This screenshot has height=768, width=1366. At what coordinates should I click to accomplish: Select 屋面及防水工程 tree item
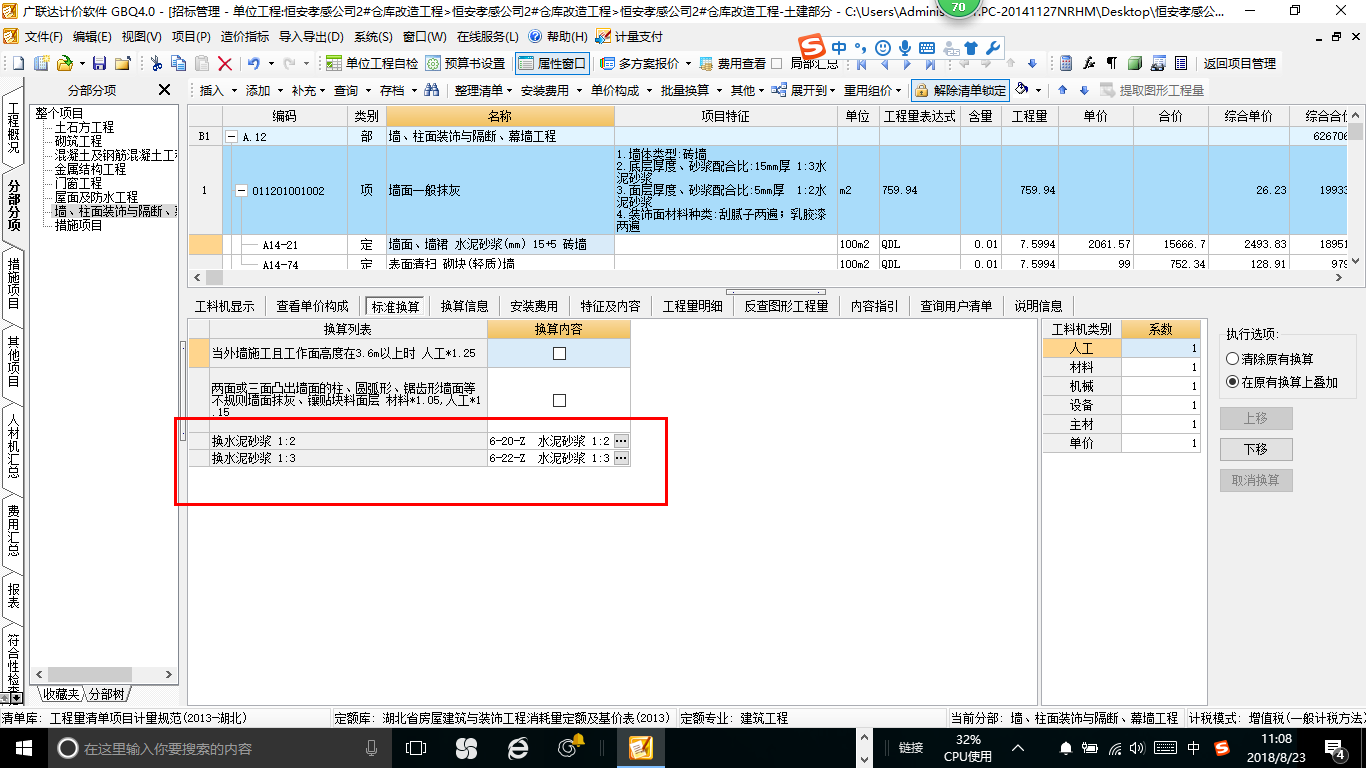(x=96, y=197)
